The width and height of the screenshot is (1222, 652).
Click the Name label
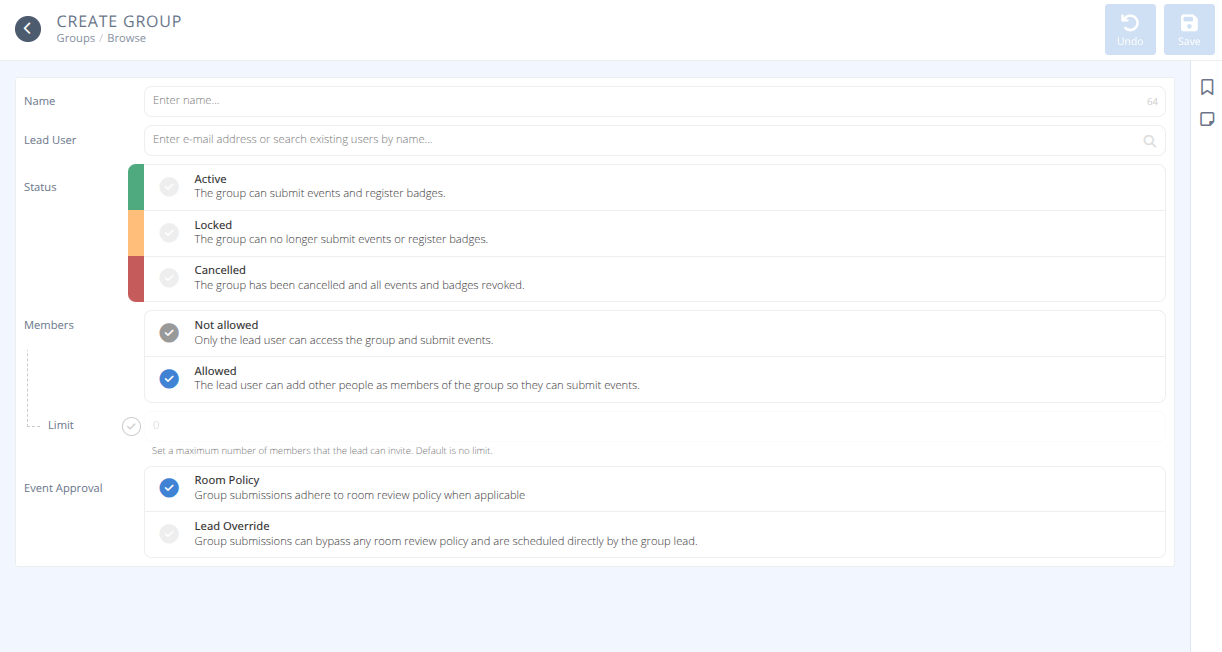[40, 101]
